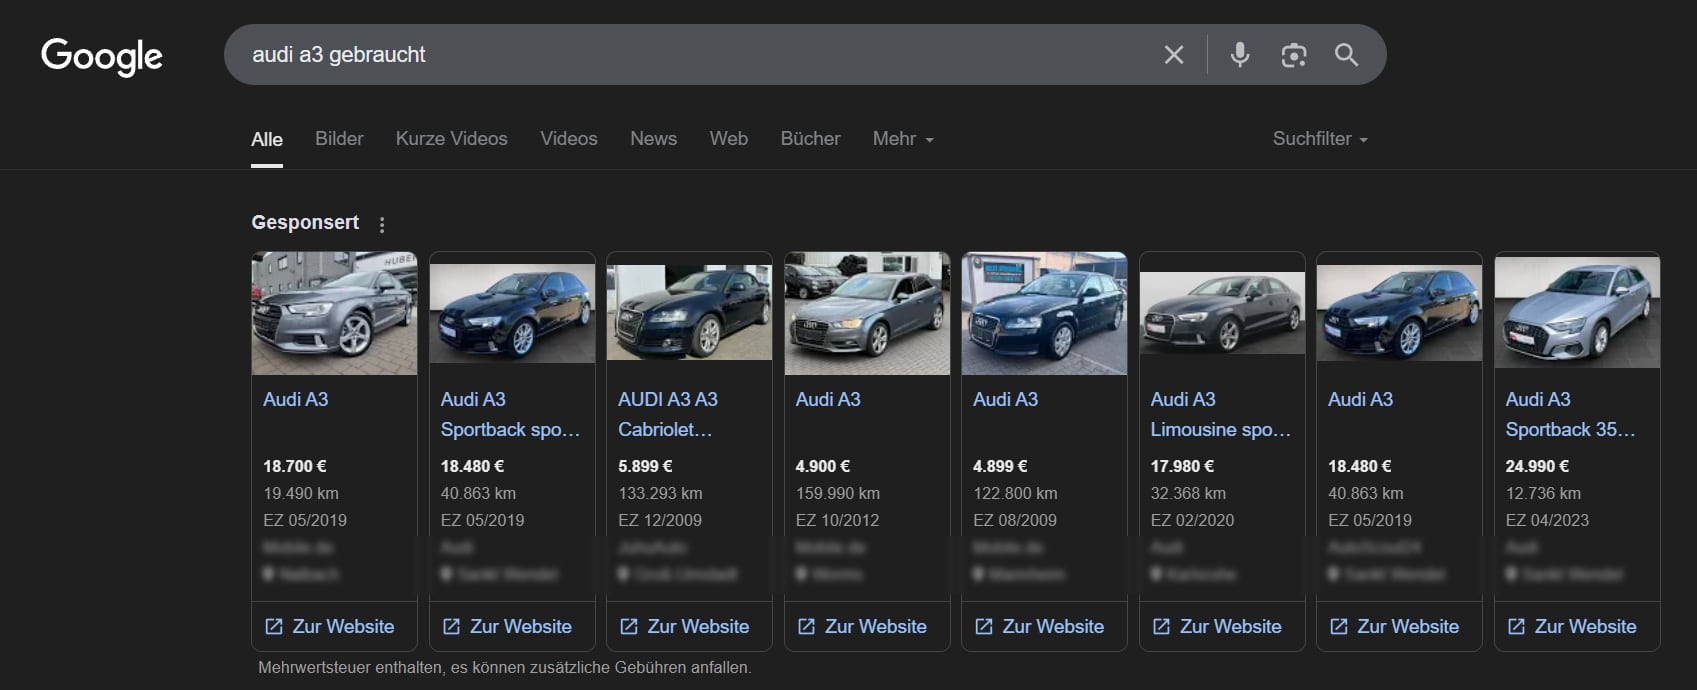Click thumbnail of 4.900 € Audi A3
This screenshot has width=1697, height=690.
click(x=867, y=313)
